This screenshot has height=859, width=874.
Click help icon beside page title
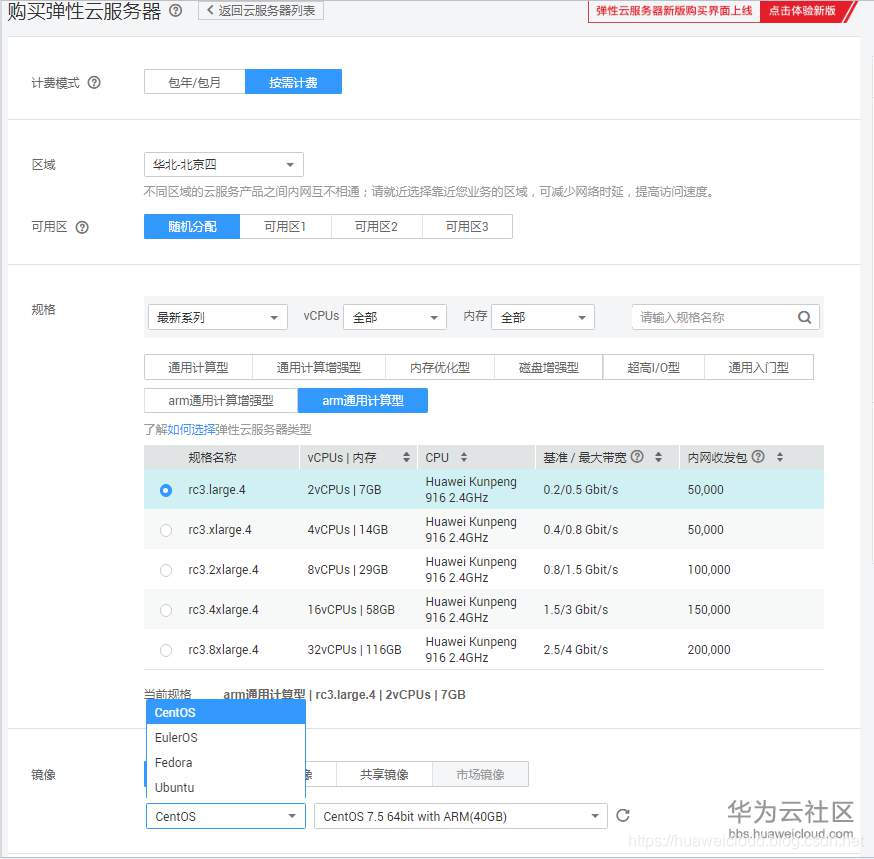[176, 11]
